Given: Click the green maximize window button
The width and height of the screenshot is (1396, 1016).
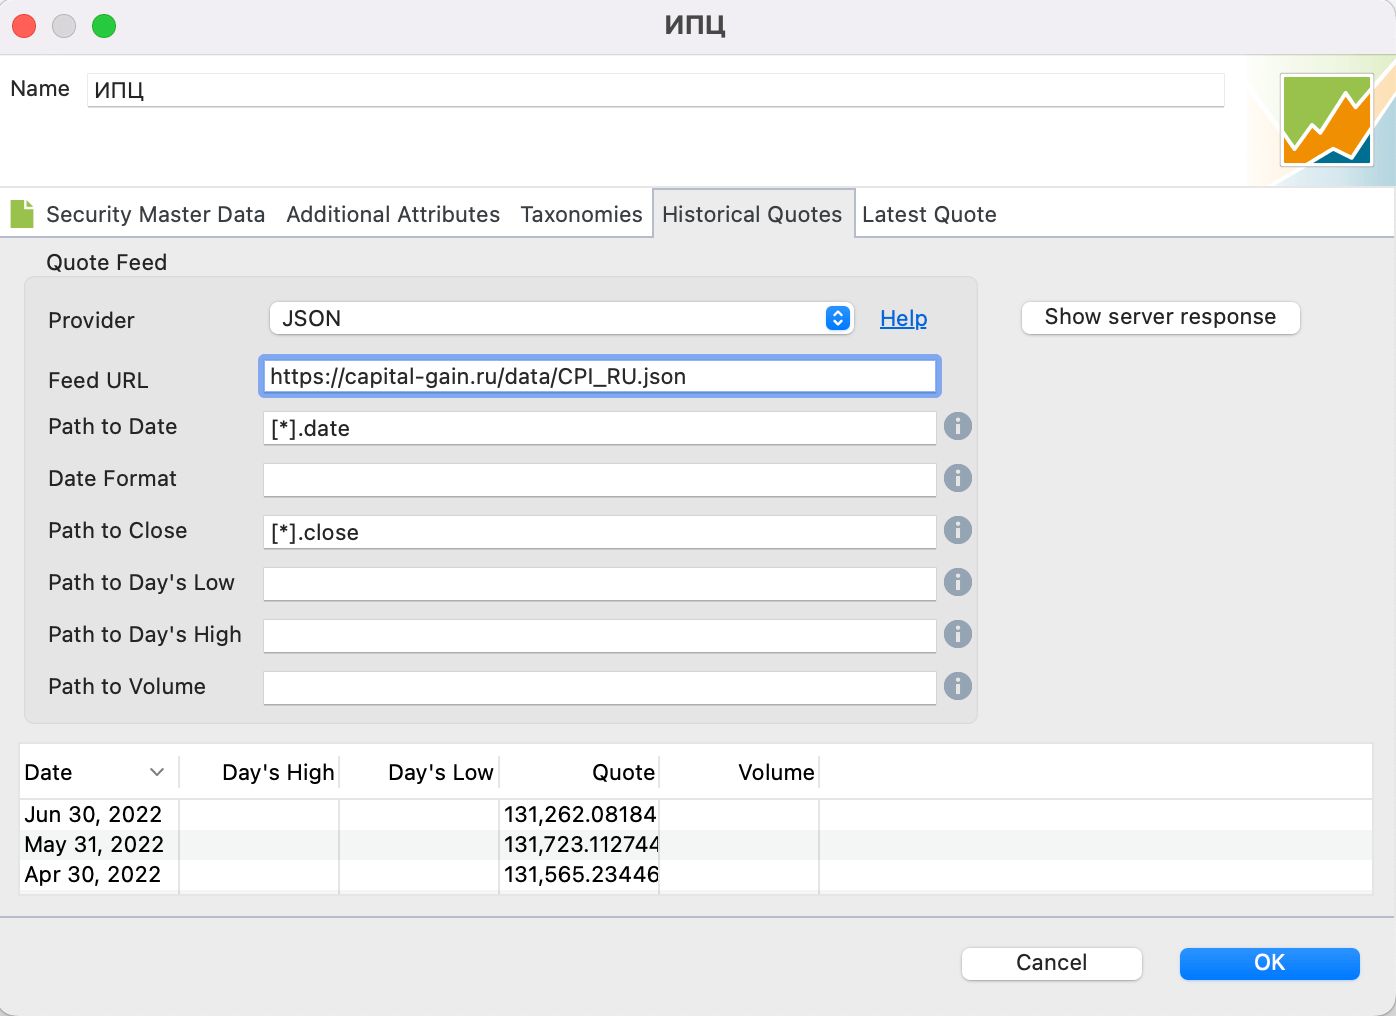Looking at the screenshot, I should (x=104, y=26).
